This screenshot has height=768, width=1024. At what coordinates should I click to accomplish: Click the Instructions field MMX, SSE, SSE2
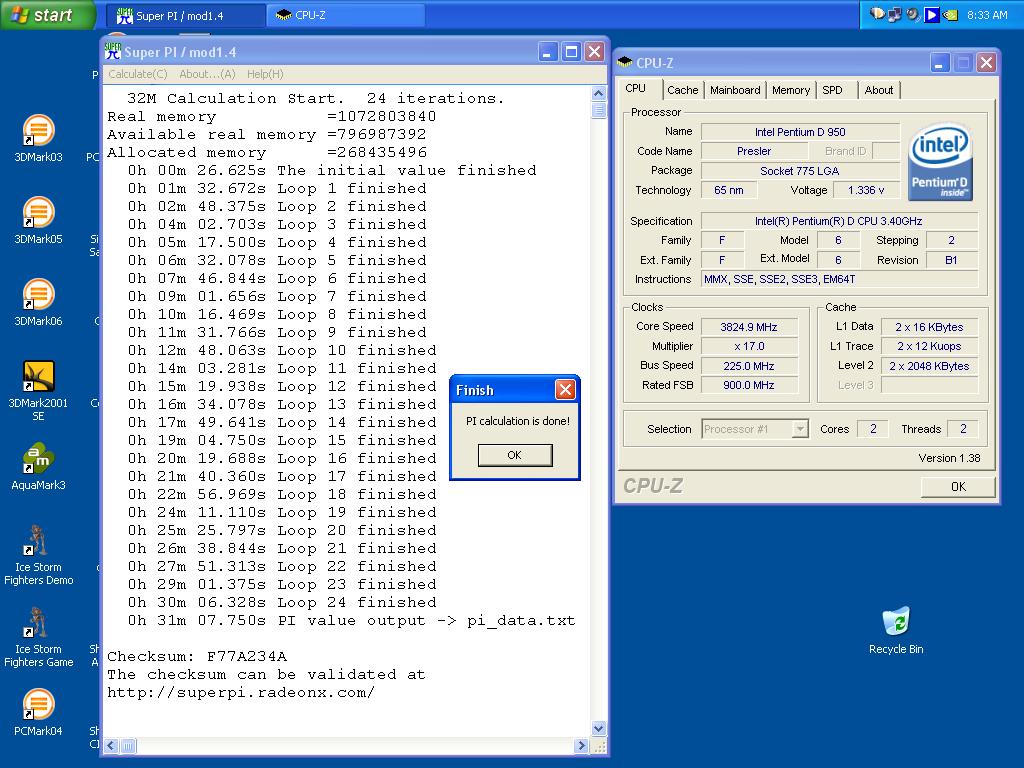[x=839, y=280]
